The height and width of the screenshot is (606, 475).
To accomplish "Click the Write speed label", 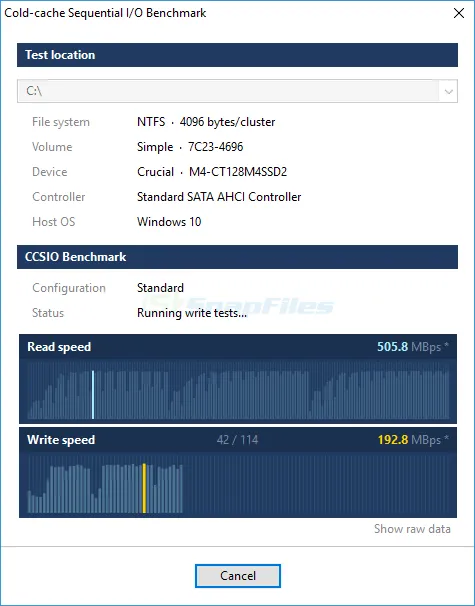I will click(61, 440).
